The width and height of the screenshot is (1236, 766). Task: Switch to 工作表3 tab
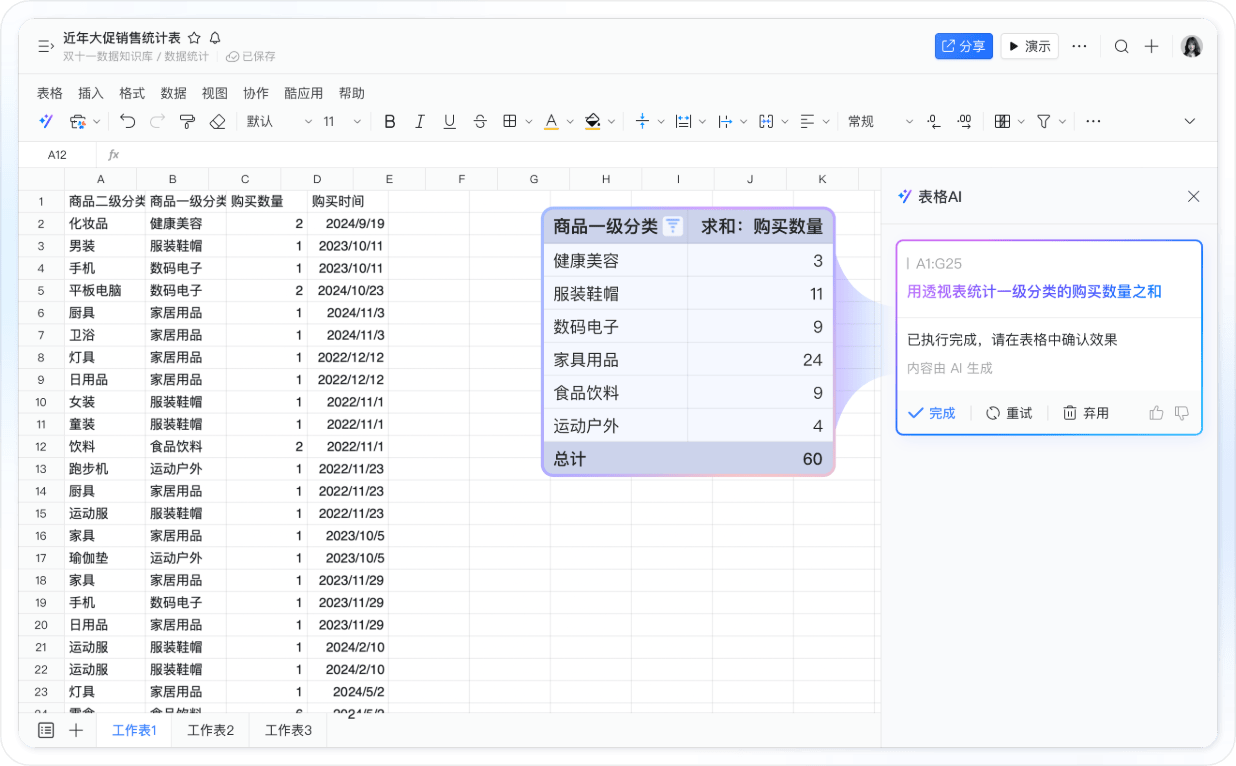click(288, 730)
